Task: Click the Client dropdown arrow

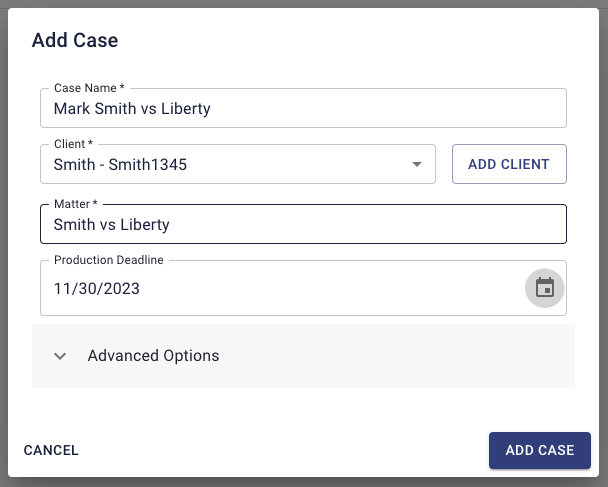Action: 417,165
